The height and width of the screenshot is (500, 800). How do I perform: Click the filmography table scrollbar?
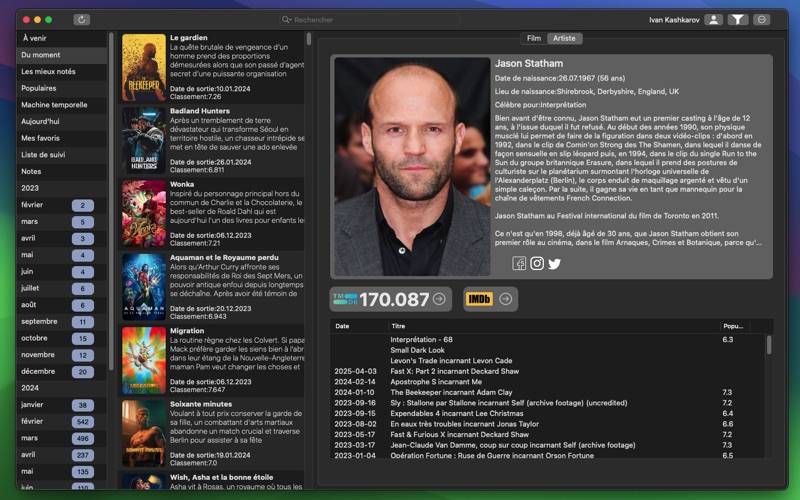(769, 345)
